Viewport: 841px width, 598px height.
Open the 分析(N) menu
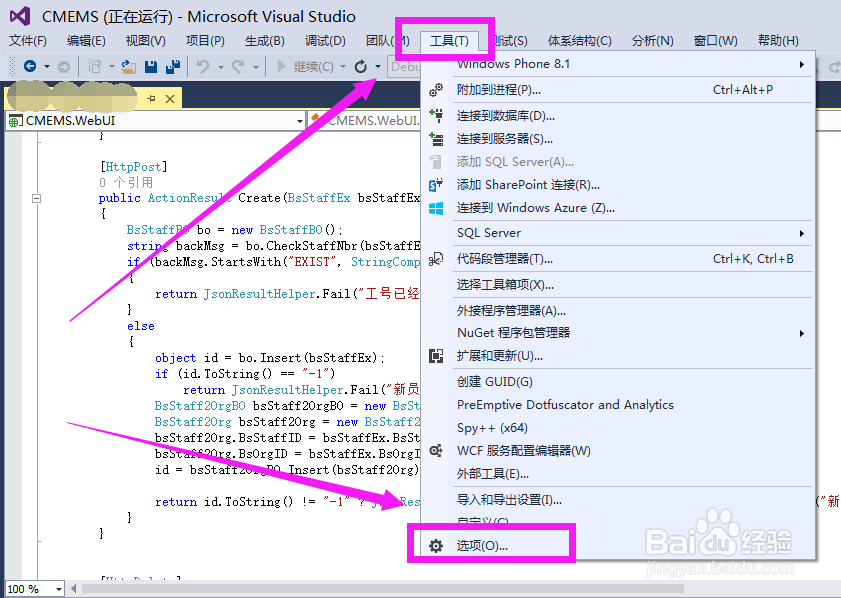coord(653,41)
